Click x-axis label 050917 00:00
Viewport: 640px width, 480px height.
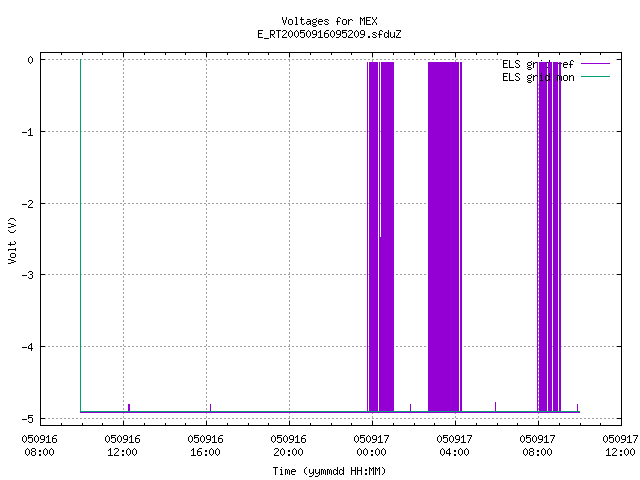[371, 446]
